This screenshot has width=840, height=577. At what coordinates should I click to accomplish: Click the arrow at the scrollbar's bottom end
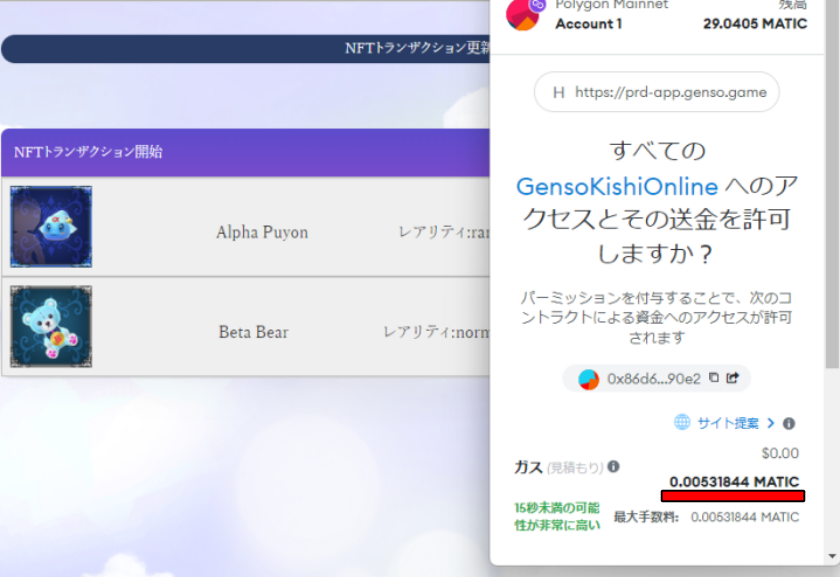pyautogui.click(x=832, y=556)
